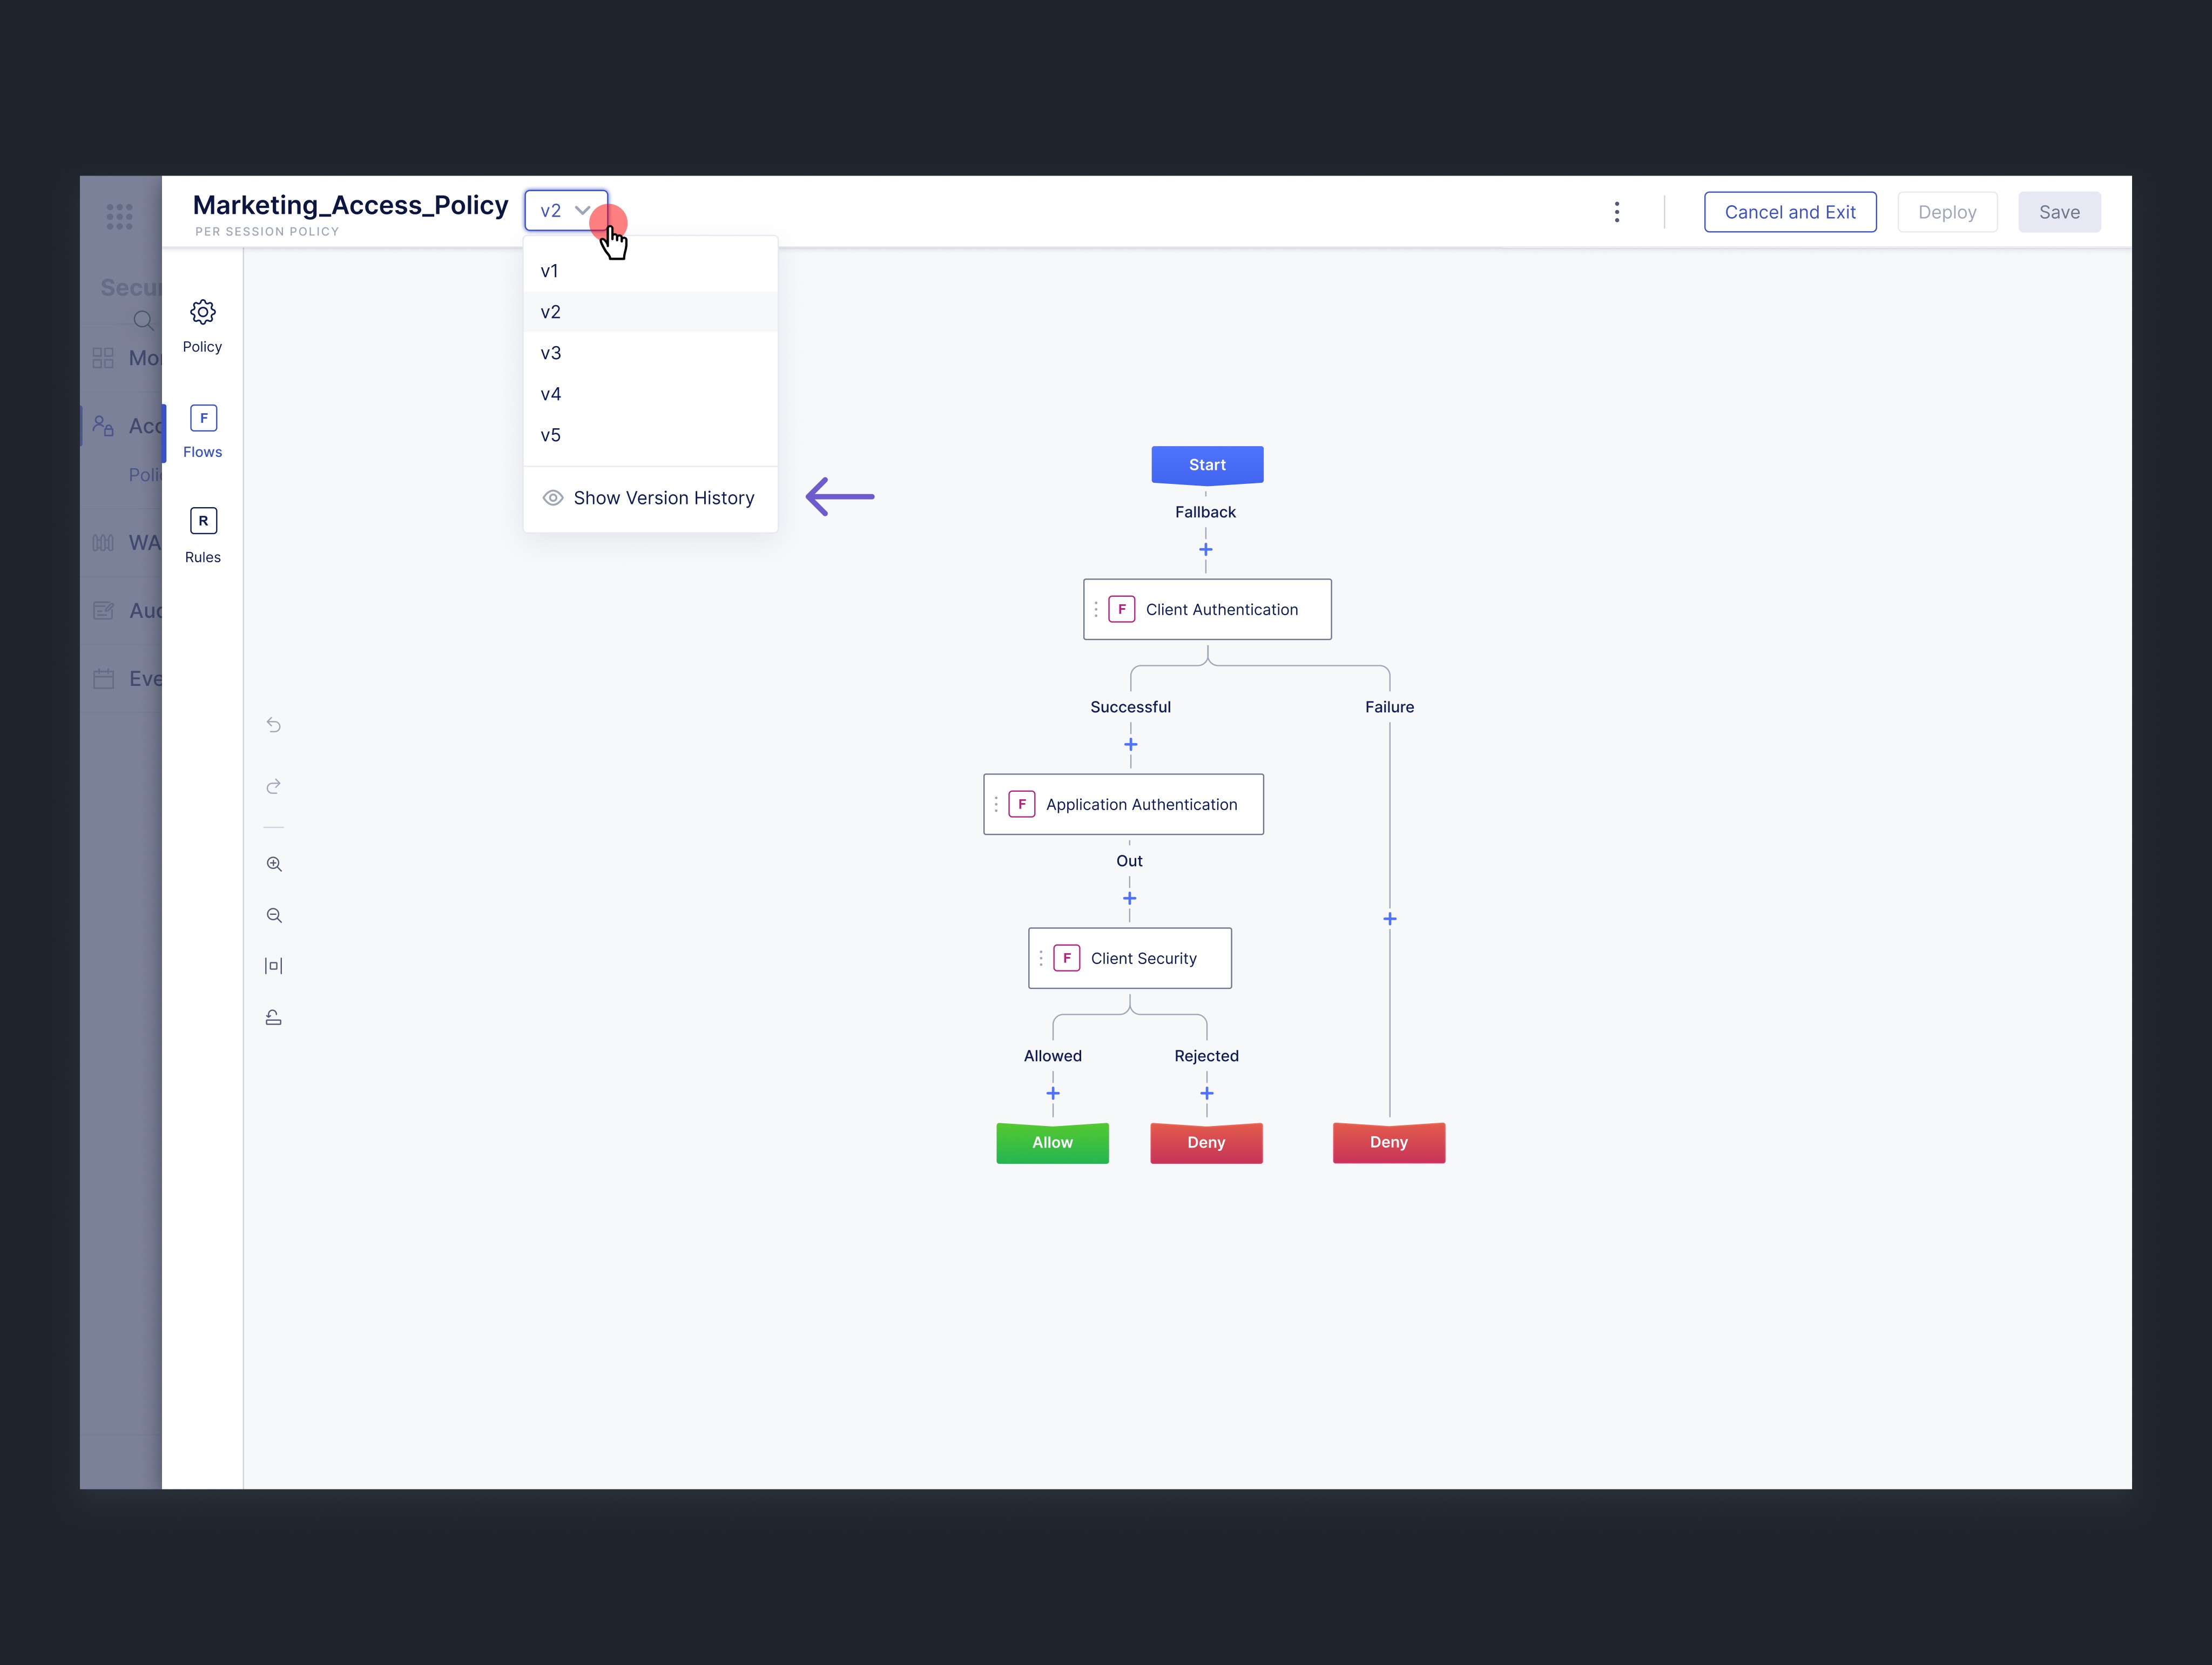Select version v1 from the list
Screen dimensions: 2212x1665
point(550,271)
